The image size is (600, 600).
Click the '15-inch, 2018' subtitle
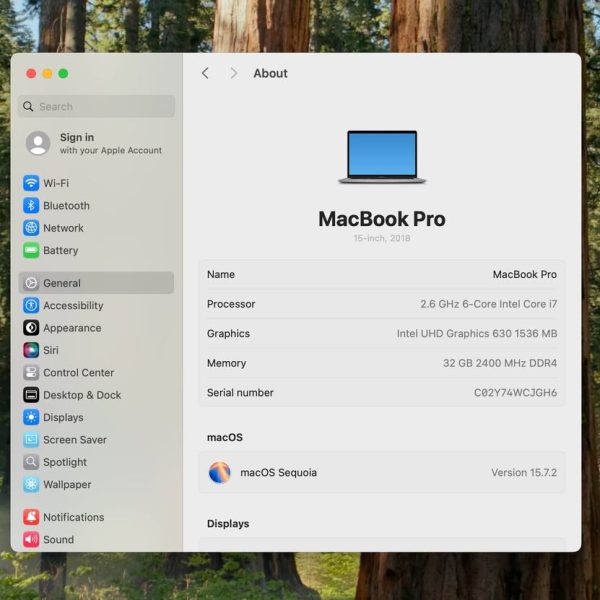pyautogui.click(x=382, y=238)
